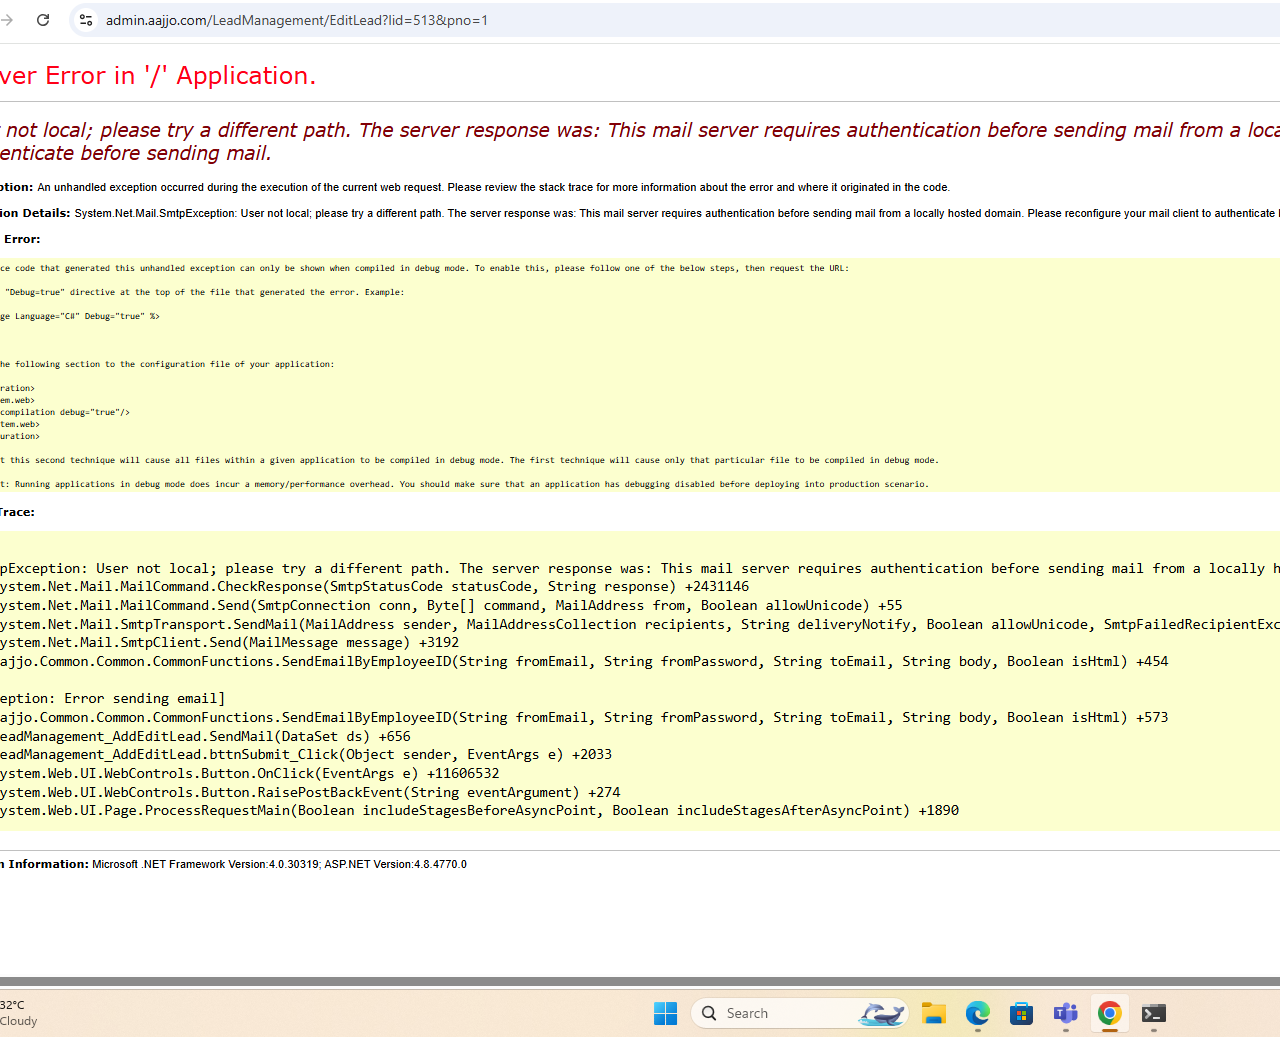Open Microsoft Edge from the taskbar
Screen dimensions: 1280x1037
click(977, 1013)
